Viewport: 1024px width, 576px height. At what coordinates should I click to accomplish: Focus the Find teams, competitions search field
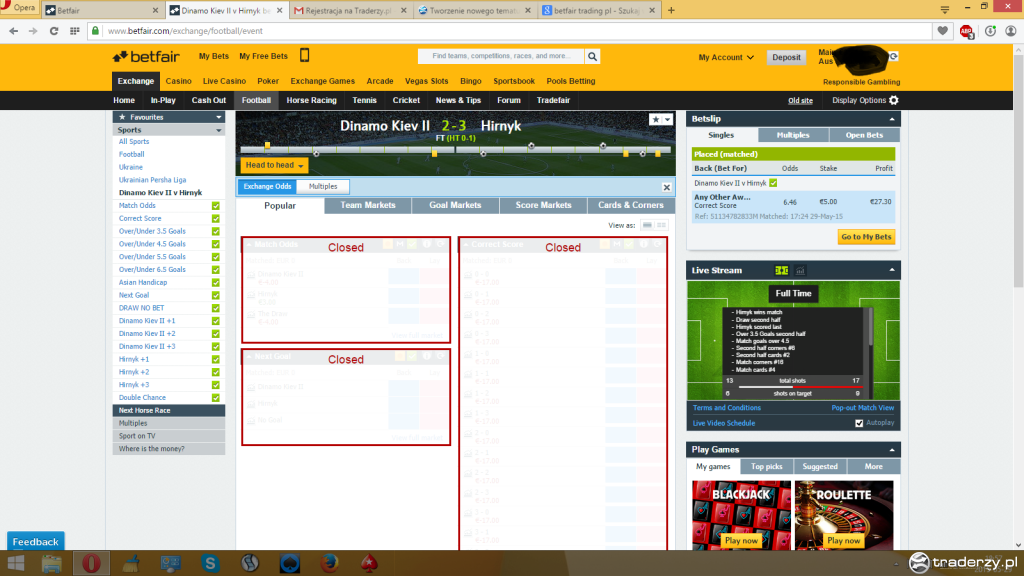click(x=502, y=57)
